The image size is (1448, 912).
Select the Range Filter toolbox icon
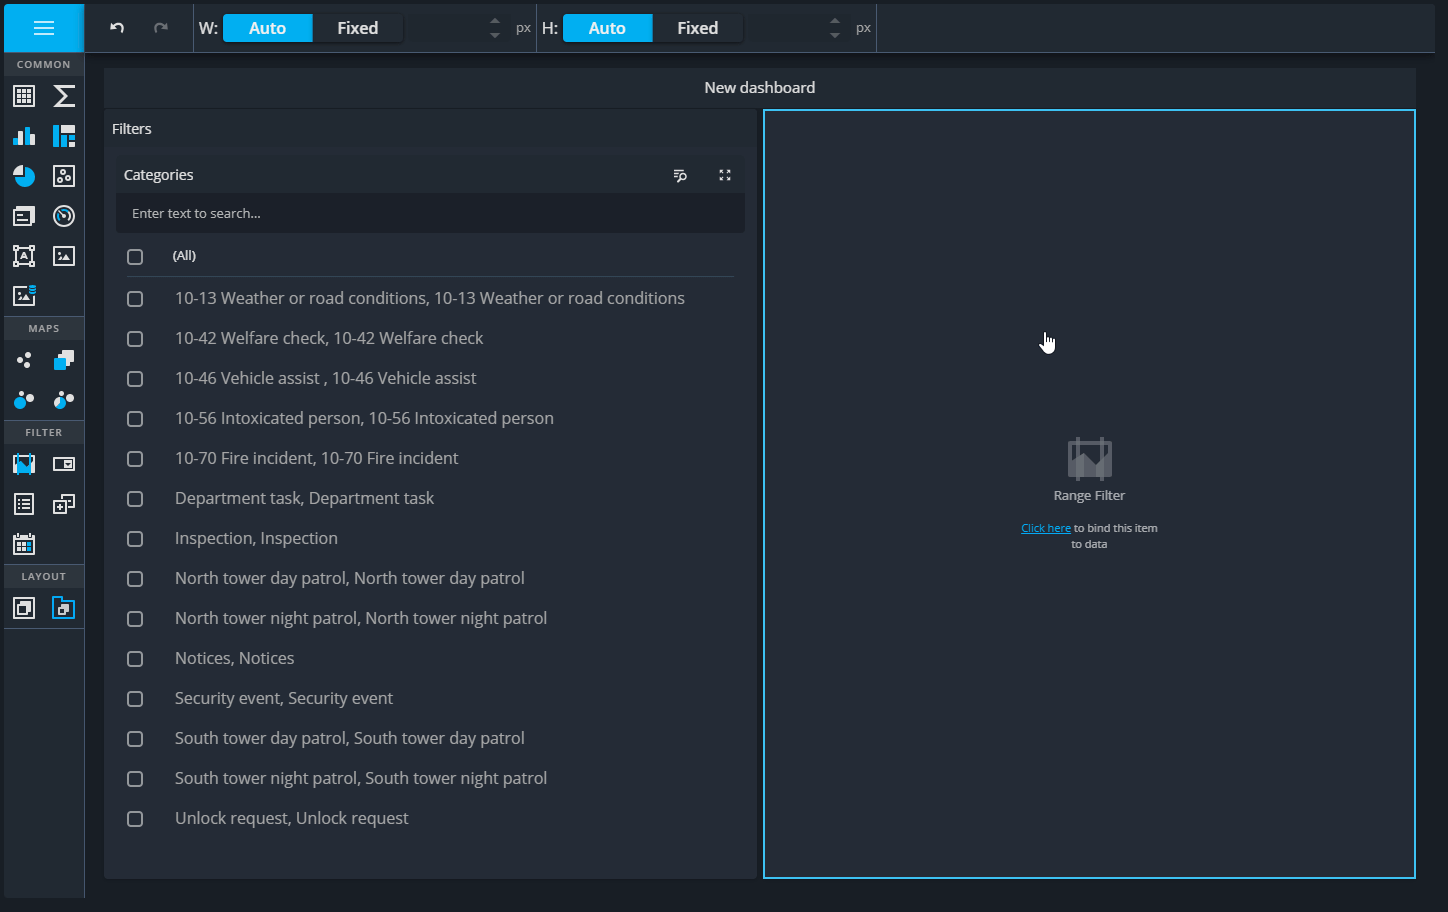coord(24,464)
